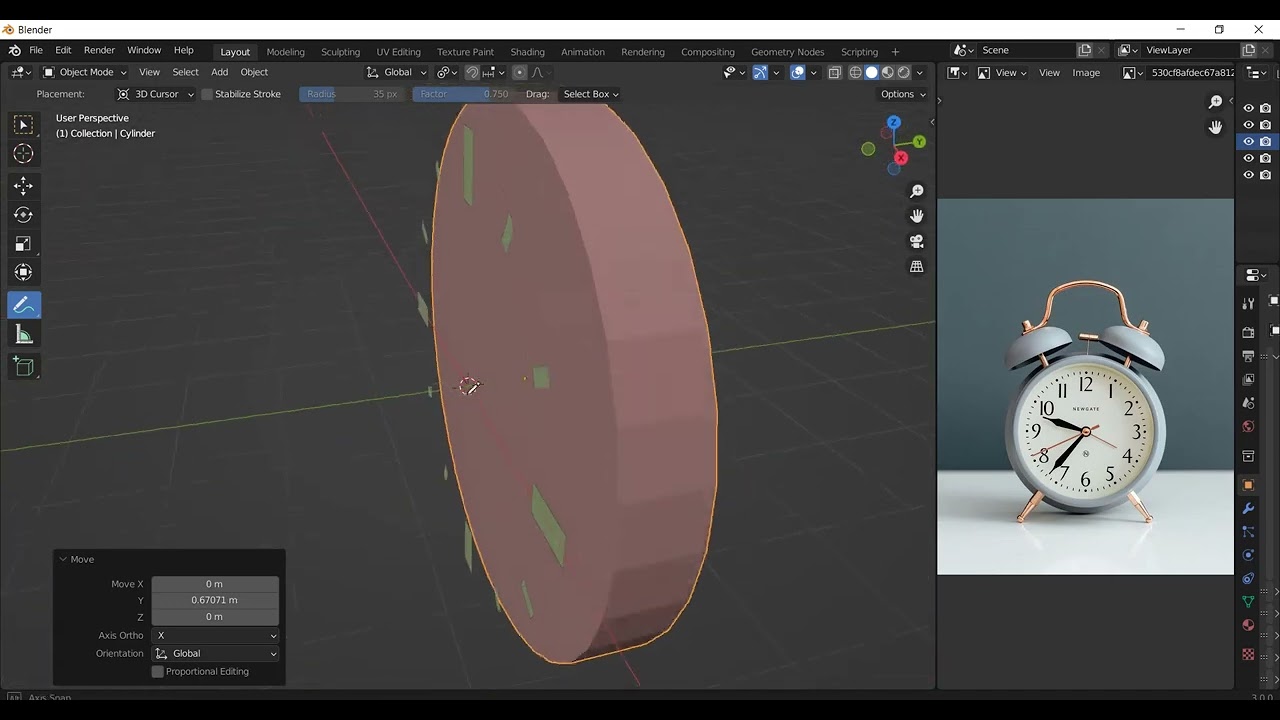
Task: Add a workspace with the plus button
Action: click(x=895, y=52)
